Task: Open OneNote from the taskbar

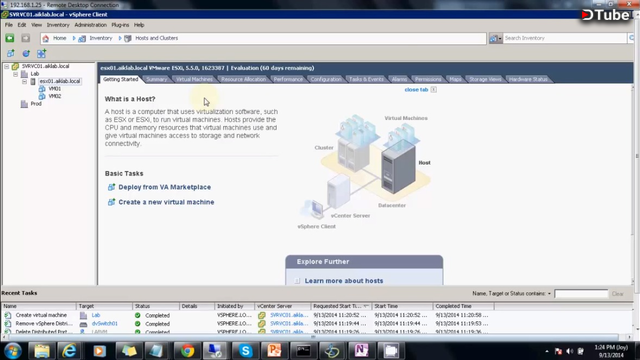Action: coord(361,351)
